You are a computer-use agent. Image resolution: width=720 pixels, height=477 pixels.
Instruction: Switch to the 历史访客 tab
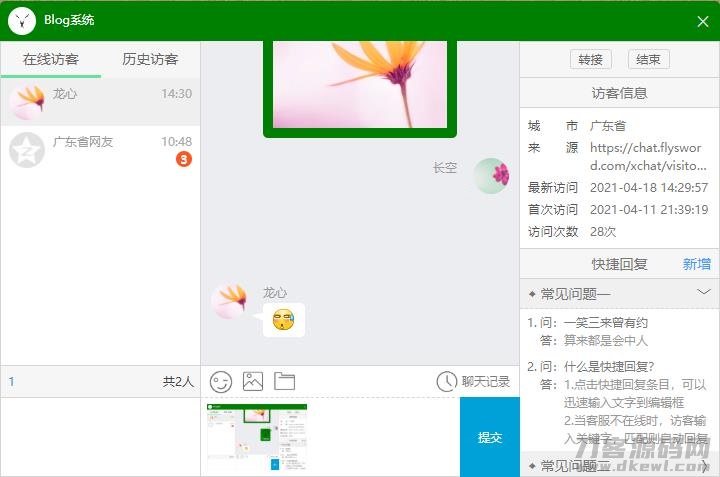click(x=150, y=59)
